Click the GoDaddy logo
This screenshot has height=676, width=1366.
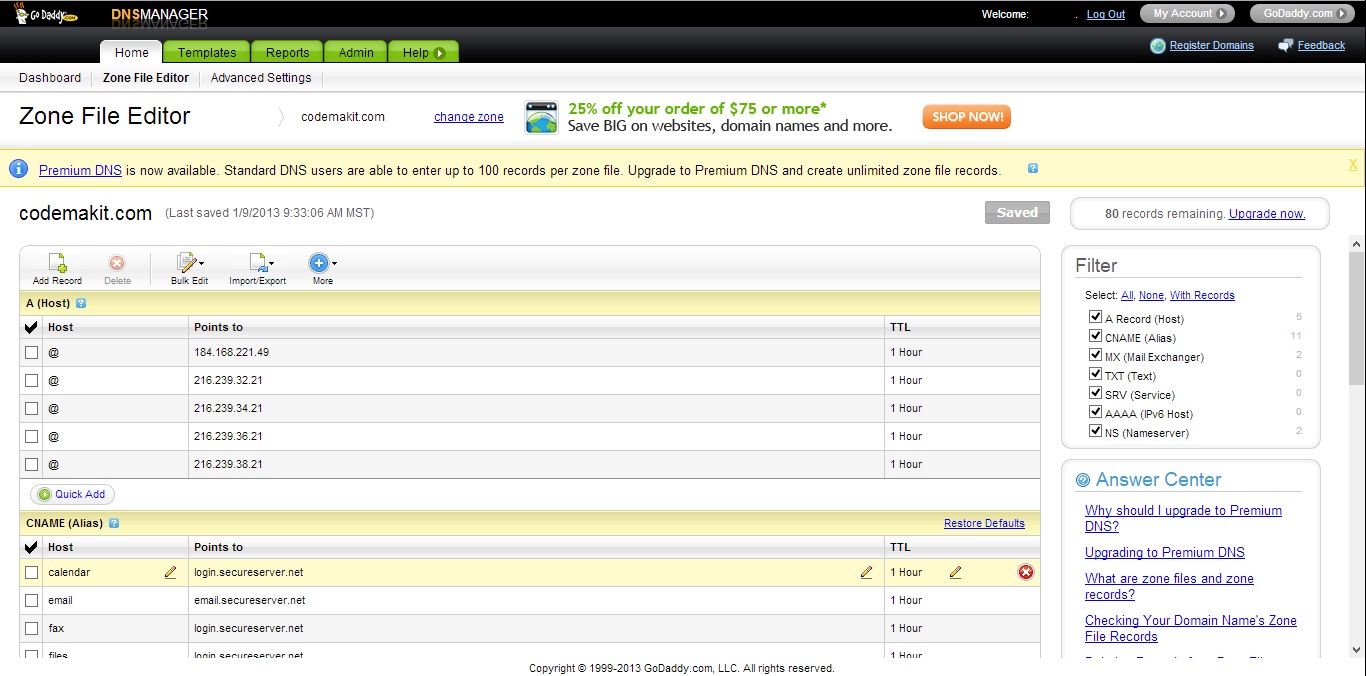pyautogui.click(x=47, y=14)
